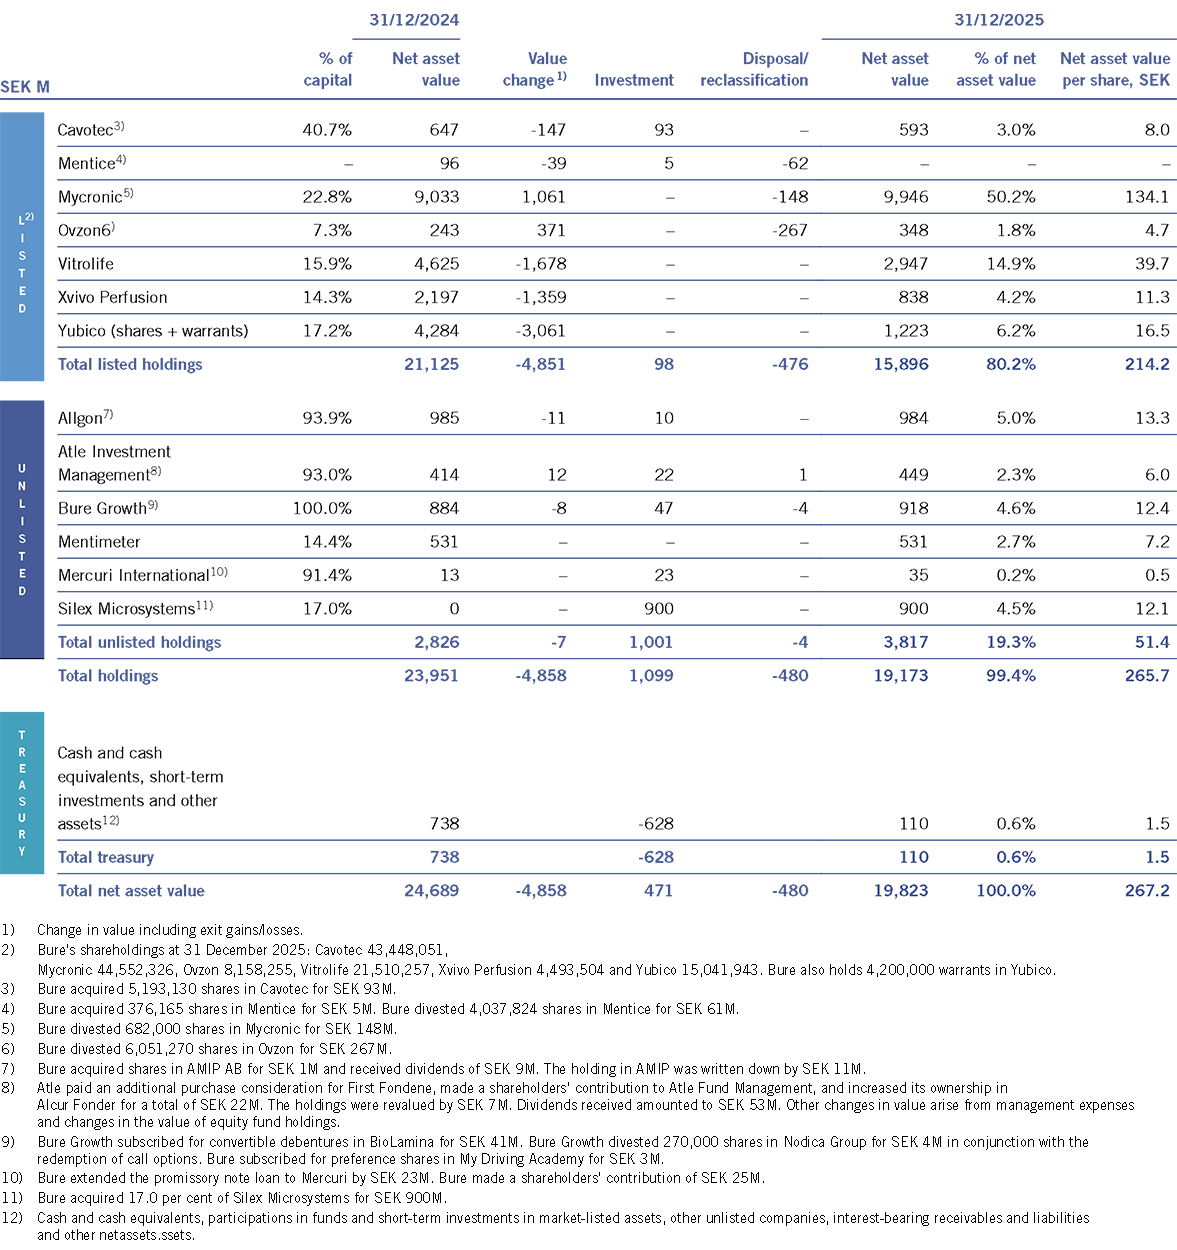Select total holdings 23,951 value
Screen dimensions: 1177x1250
coord(432,675)
